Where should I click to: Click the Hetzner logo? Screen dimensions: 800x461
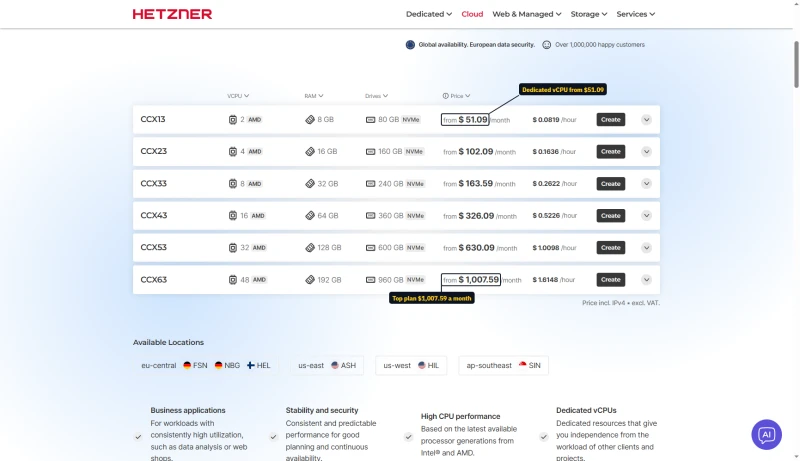coord(172,14)
